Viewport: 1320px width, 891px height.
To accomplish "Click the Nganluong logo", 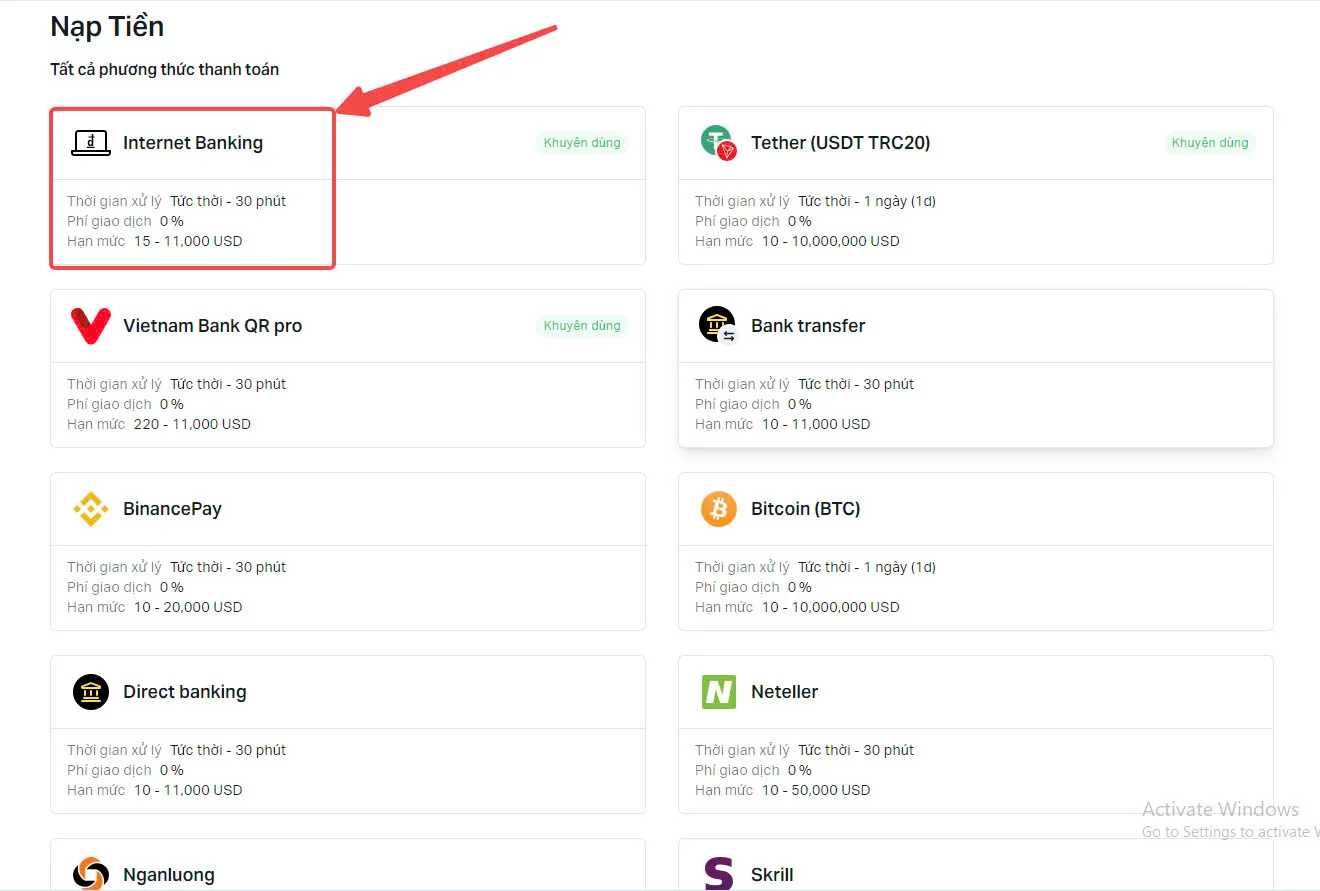I will pos(91,874).
